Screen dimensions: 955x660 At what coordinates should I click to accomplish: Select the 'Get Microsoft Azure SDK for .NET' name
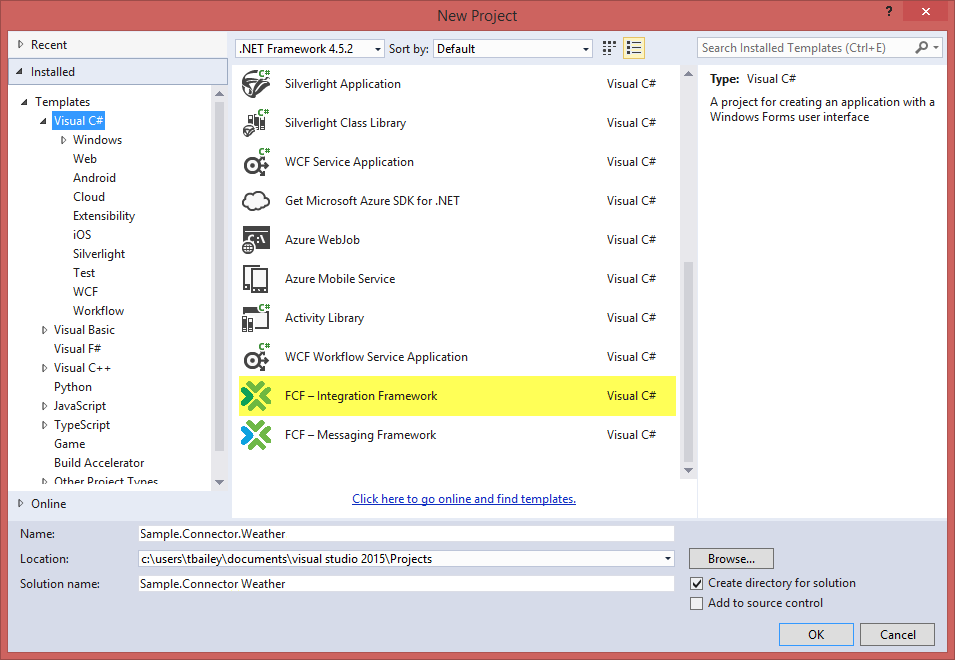(x=373, y=201)
